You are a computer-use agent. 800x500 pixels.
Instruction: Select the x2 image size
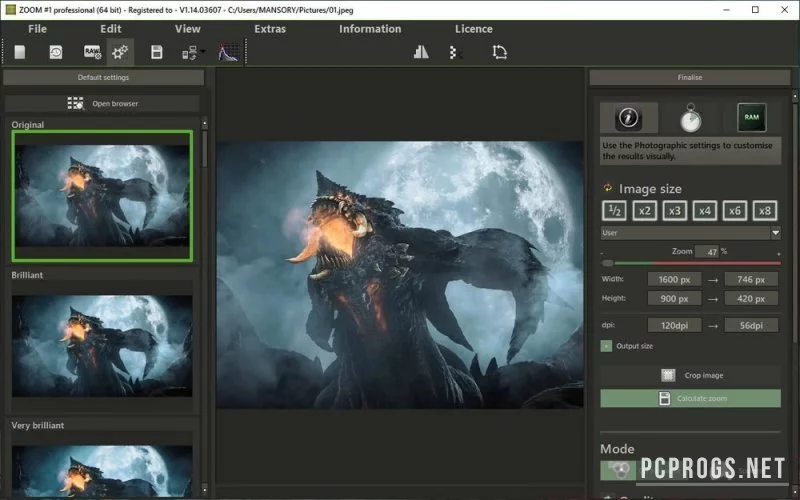[644, 211]
